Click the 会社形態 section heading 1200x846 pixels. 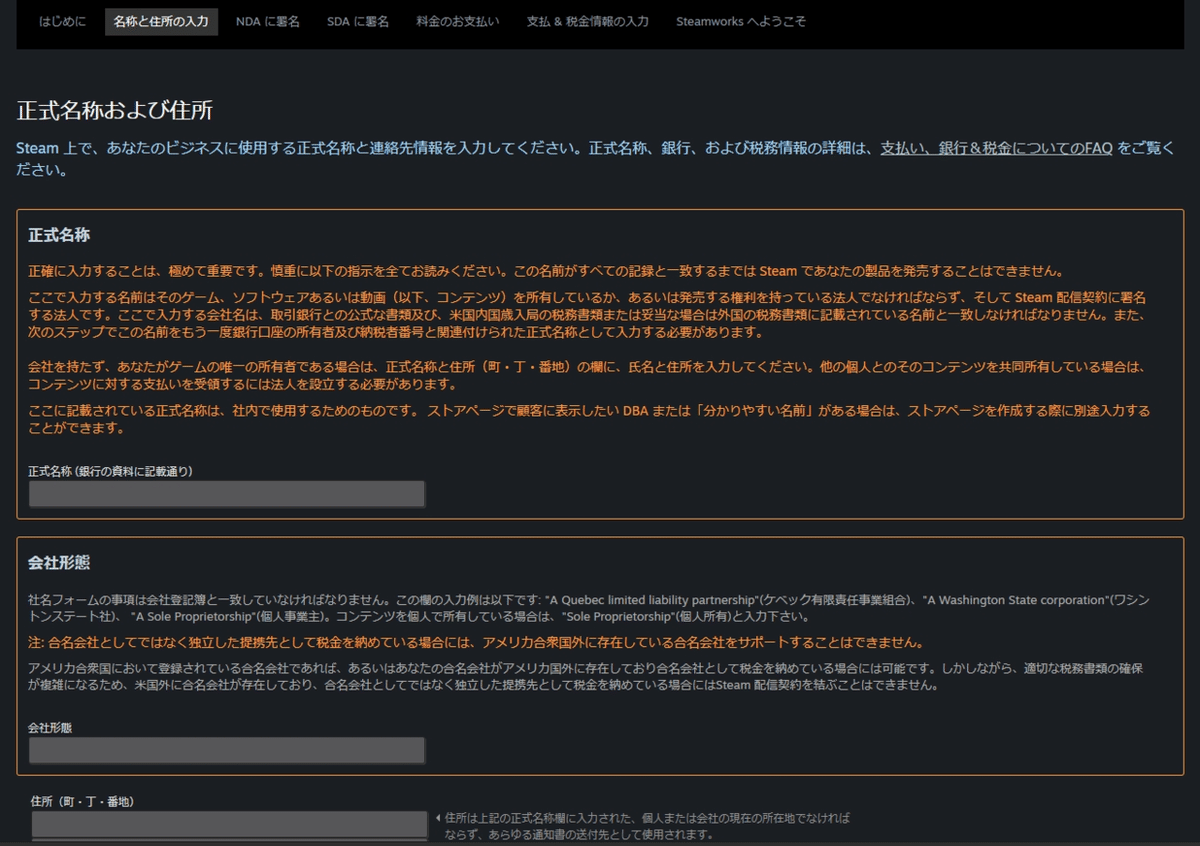click(x=60, y=563)
